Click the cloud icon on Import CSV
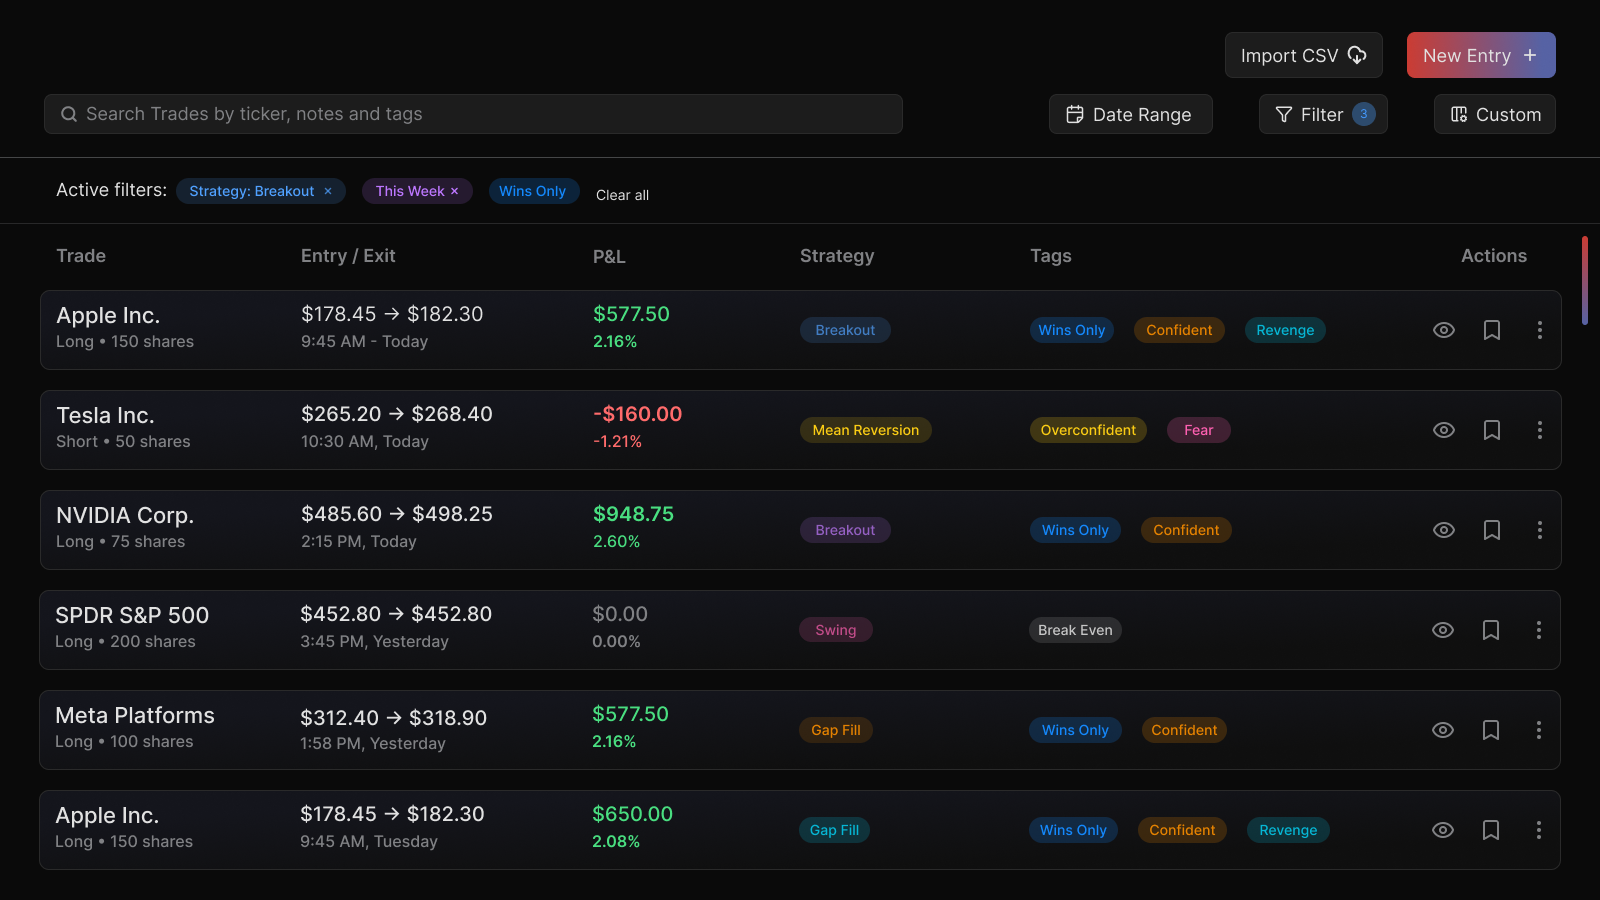The height and width of the screenshot is (900, 1600). tap(1357, 55)
